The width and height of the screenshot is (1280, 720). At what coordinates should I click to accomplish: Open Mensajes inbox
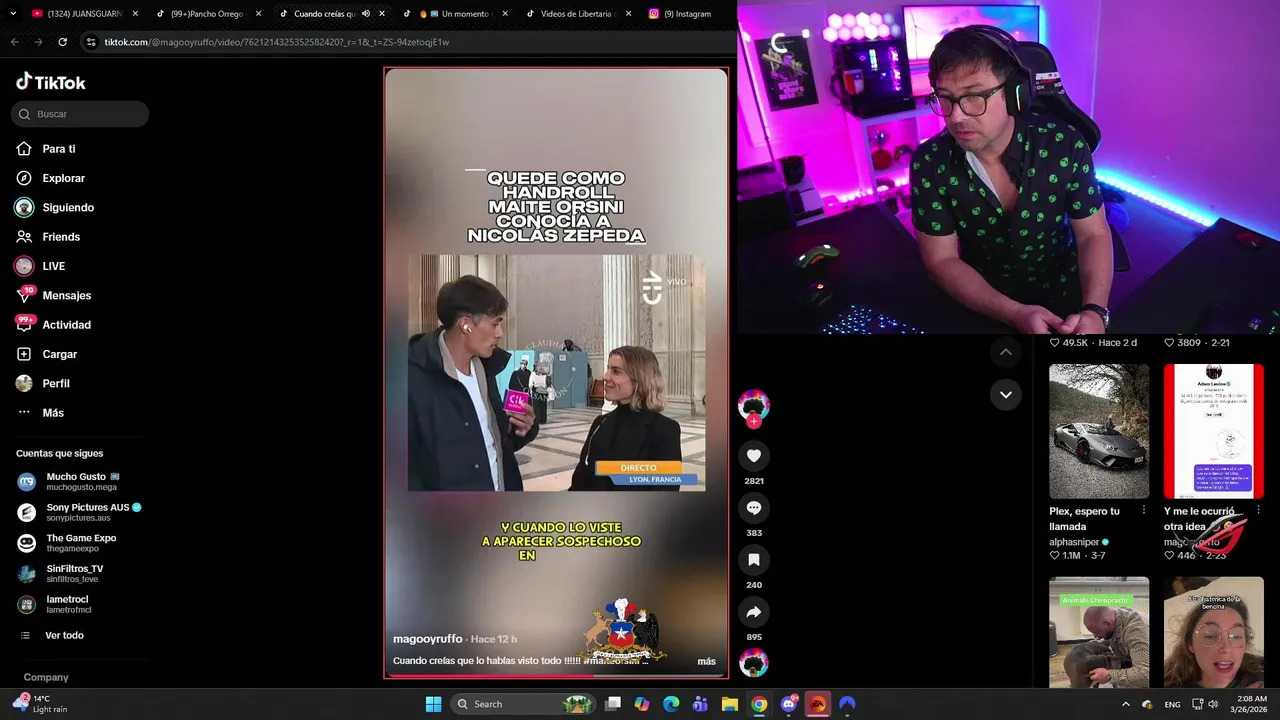click(x=66, y=295)
